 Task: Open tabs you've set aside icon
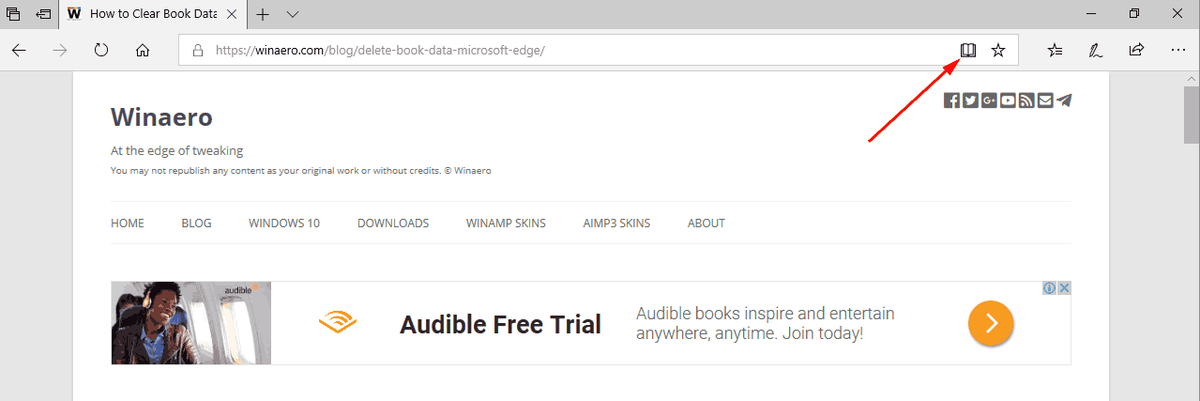pos(13,15)
